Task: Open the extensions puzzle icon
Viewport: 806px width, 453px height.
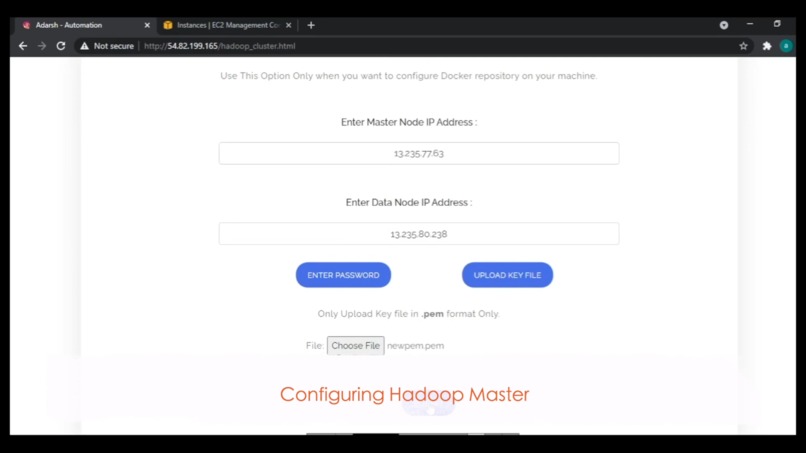Action: point(767,46)
